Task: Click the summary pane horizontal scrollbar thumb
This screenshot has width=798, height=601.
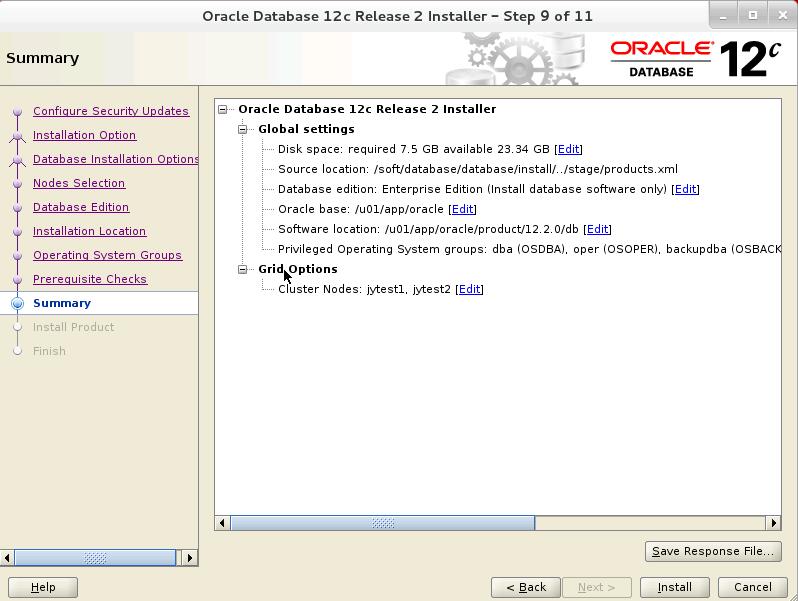Action: pyautogui.click(x=383, y=523)
